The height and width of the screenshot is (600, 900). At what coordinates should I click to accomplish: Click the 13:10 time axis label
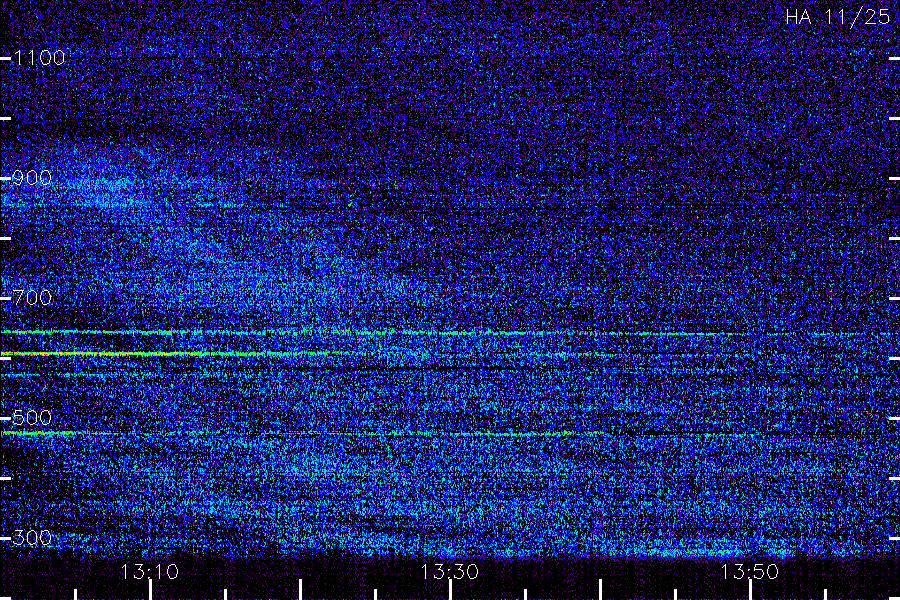point(149,572)
